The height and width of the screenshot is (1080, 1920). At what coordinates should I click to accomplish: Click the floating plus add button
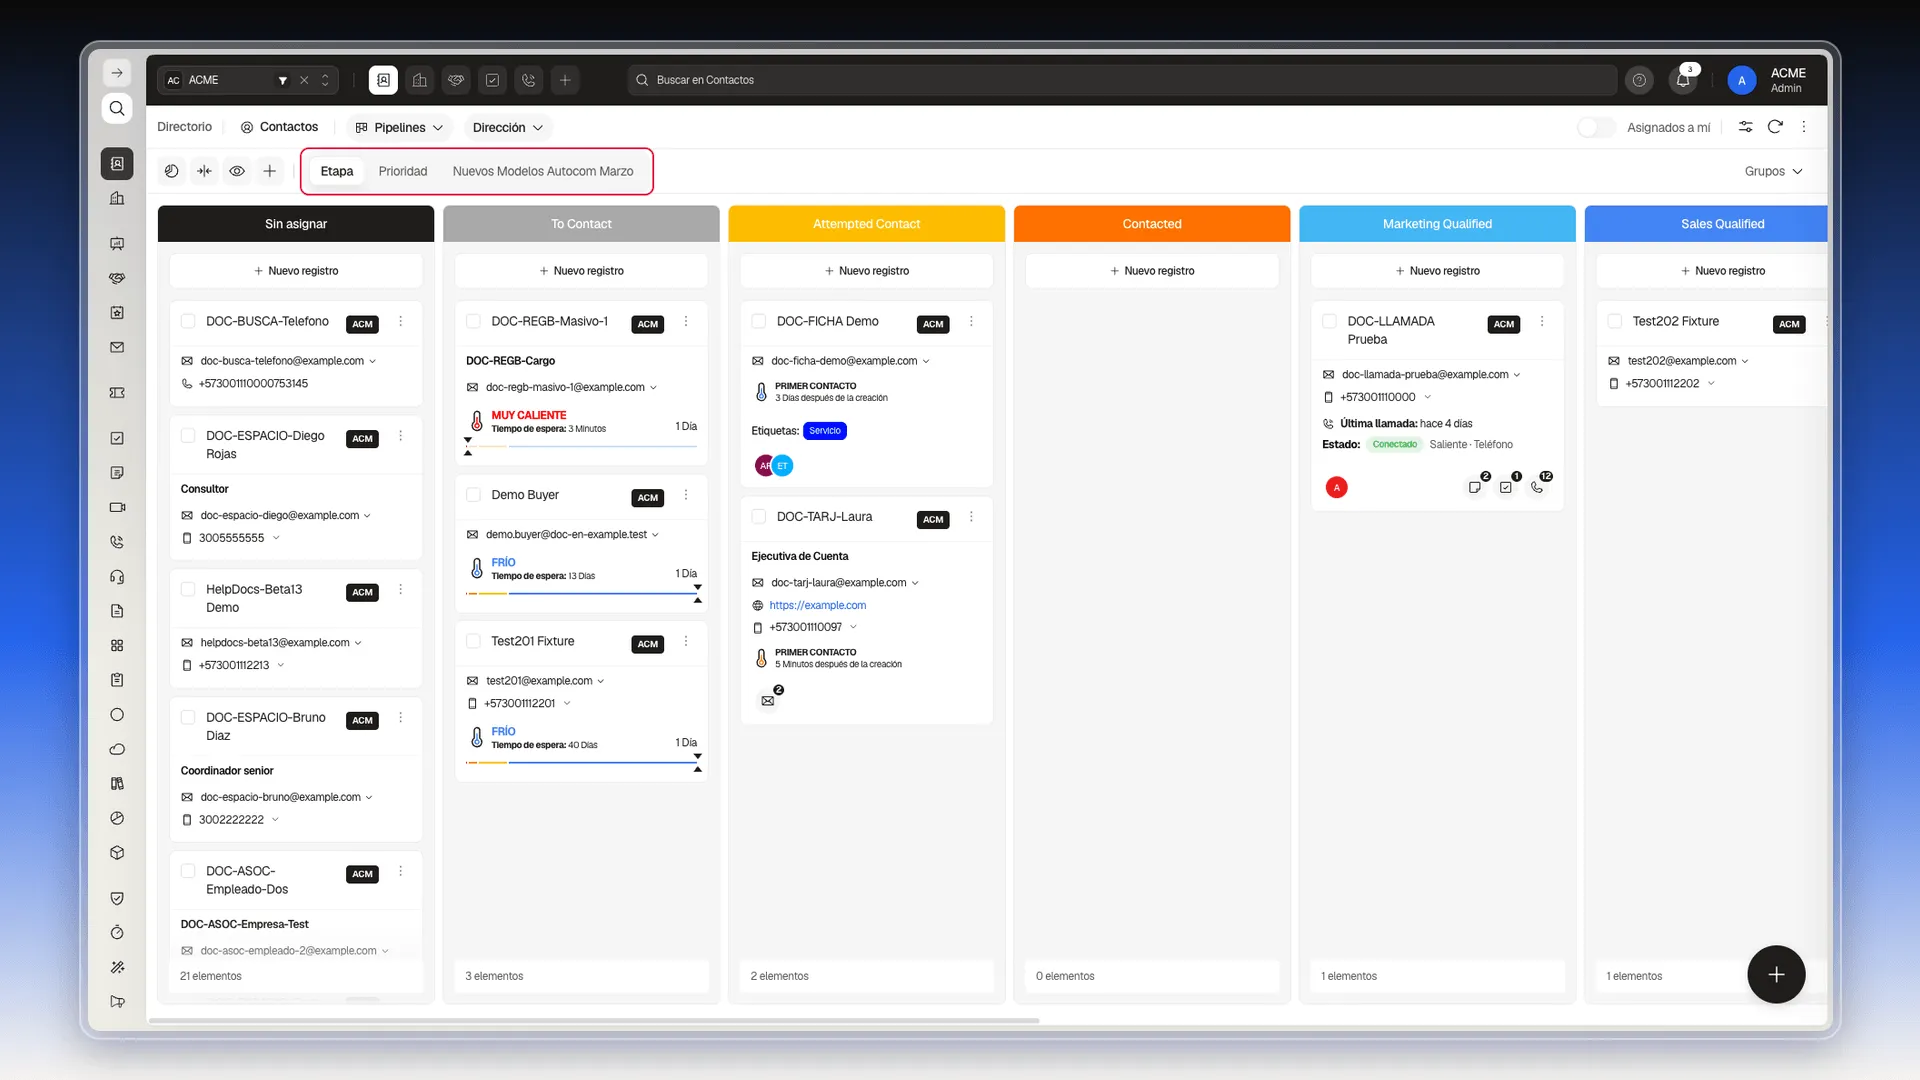click(x=1776, y=974)
